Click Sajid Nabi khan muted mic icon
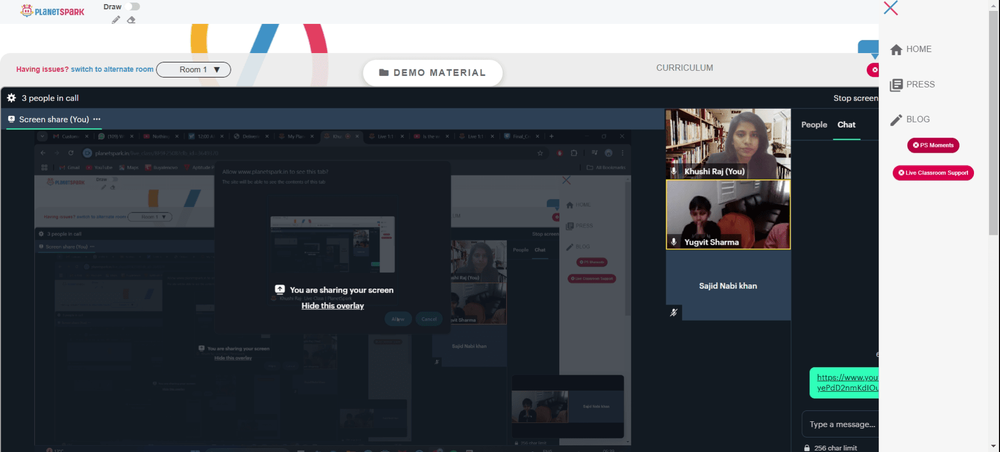The image size is (1000, 452). coord(673,313)
